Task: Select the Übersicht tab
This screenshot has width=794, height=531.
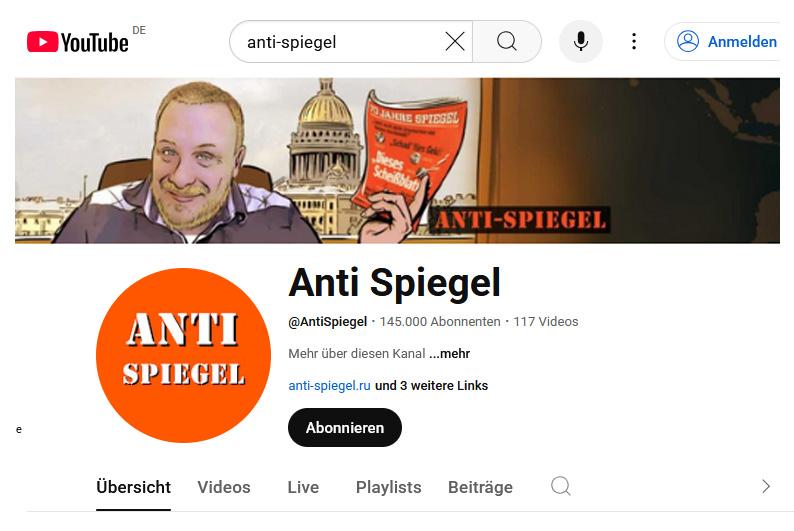Action: (x=133, y=487)
